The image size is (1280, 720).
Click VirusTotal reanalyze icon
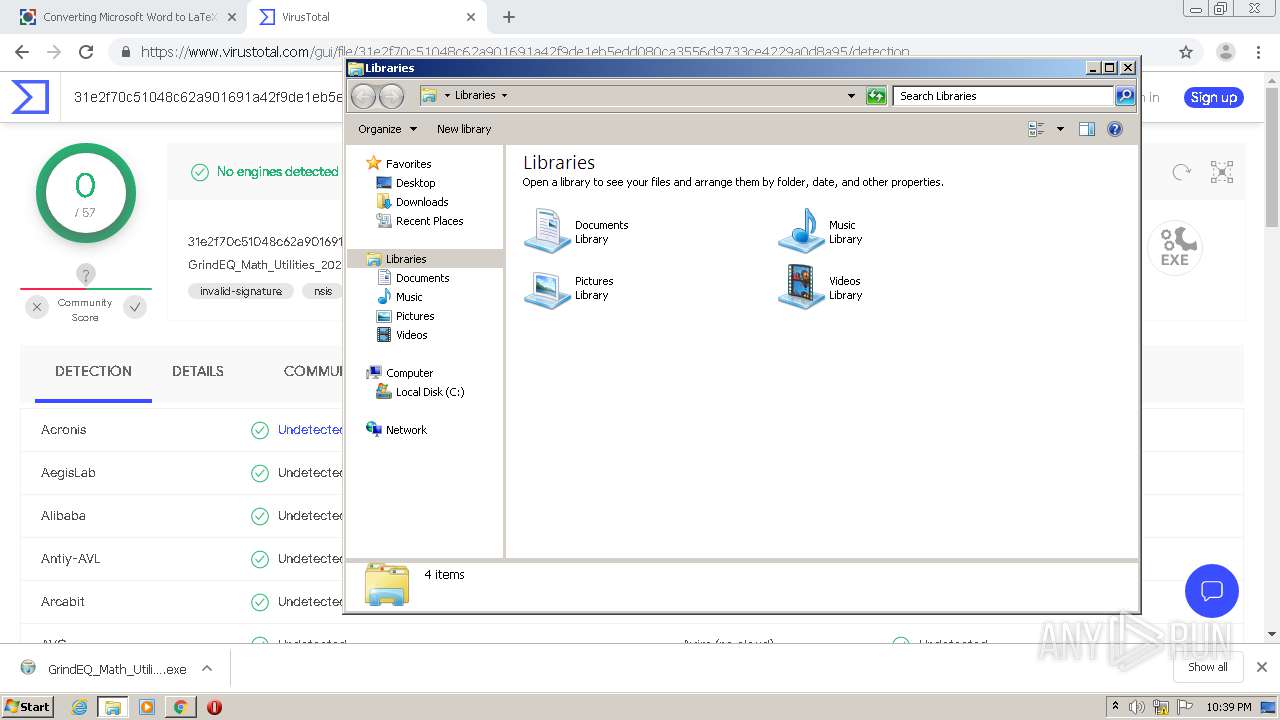1181,172
